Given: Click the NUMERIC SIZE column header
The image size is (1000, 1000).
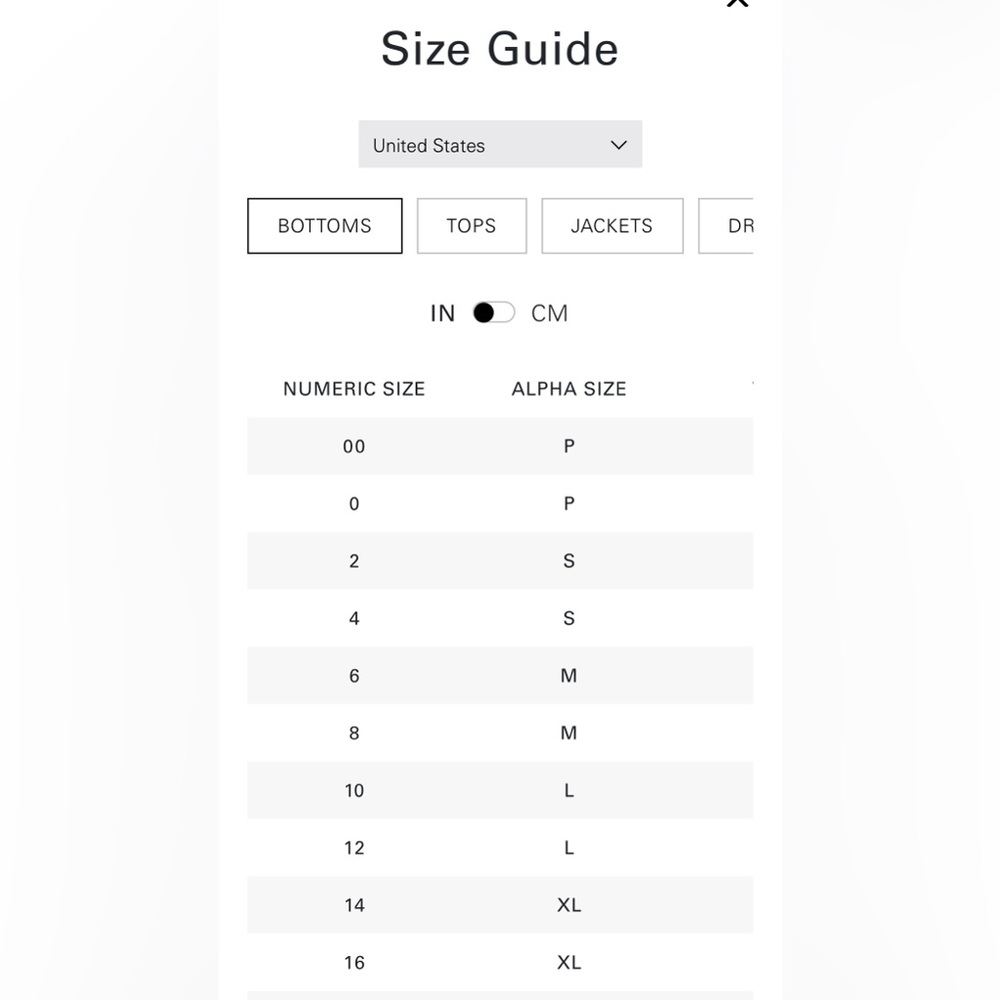Looking at the screenshot, I should tap(354, 389).
